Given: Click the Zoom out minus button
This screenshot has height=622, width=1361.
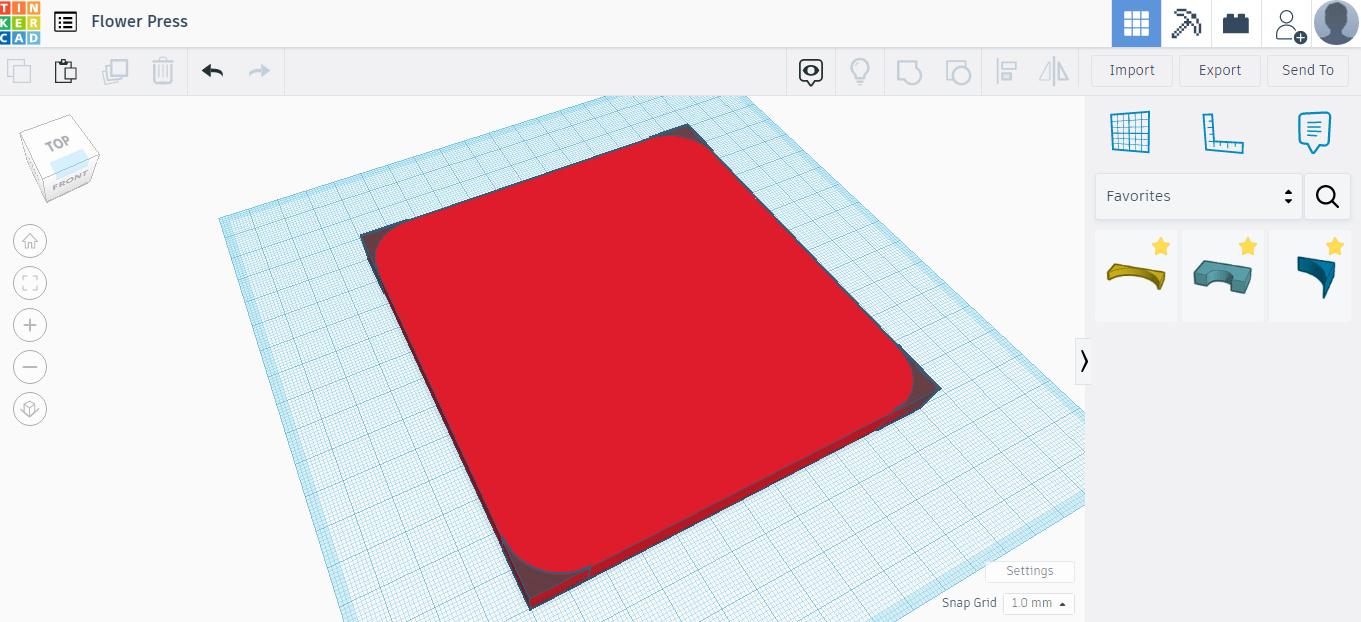Looking at the screenshot, I should click(30, 367).
